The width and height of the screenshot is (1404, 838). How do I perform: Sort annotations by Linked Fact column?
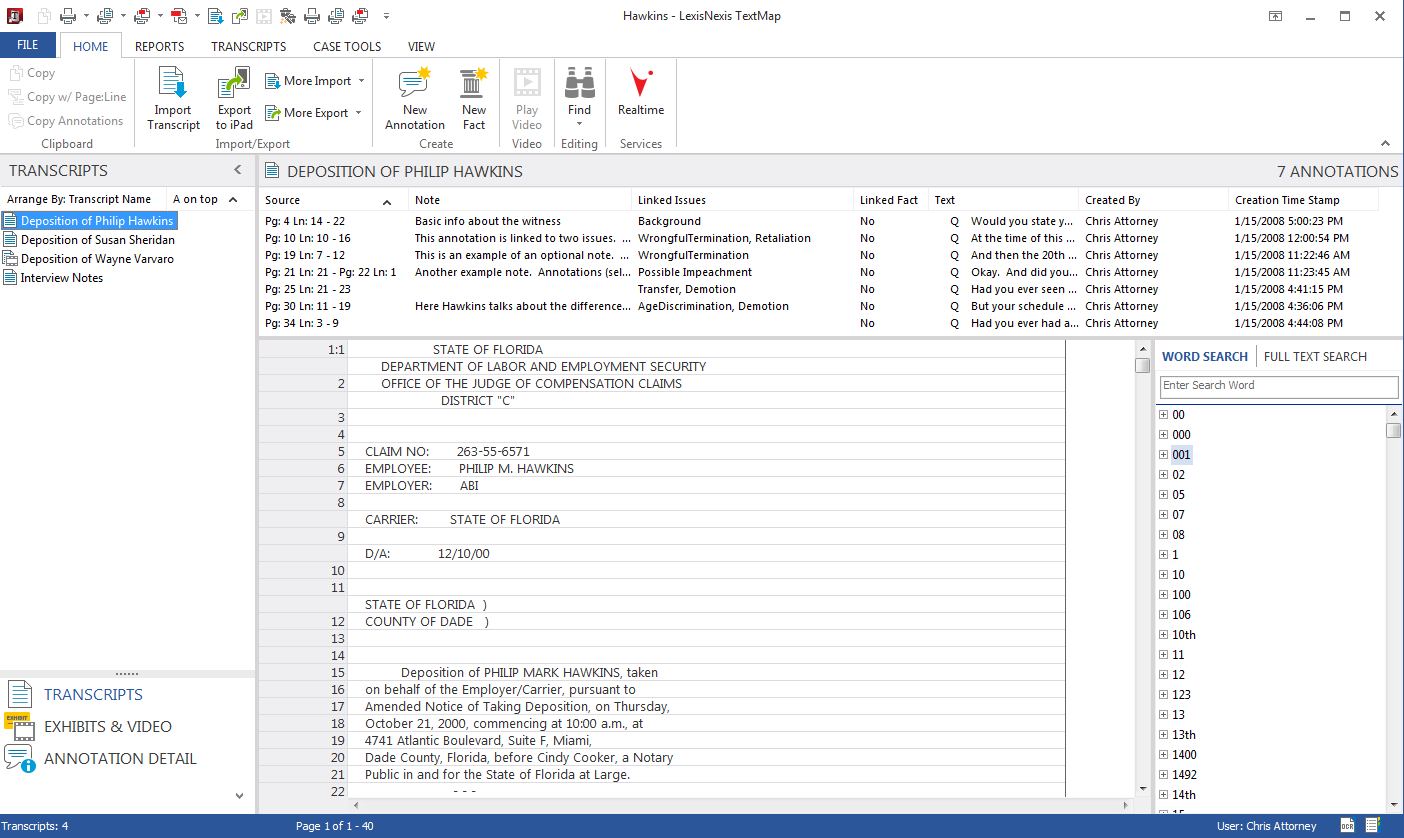(x=891, y=200)
